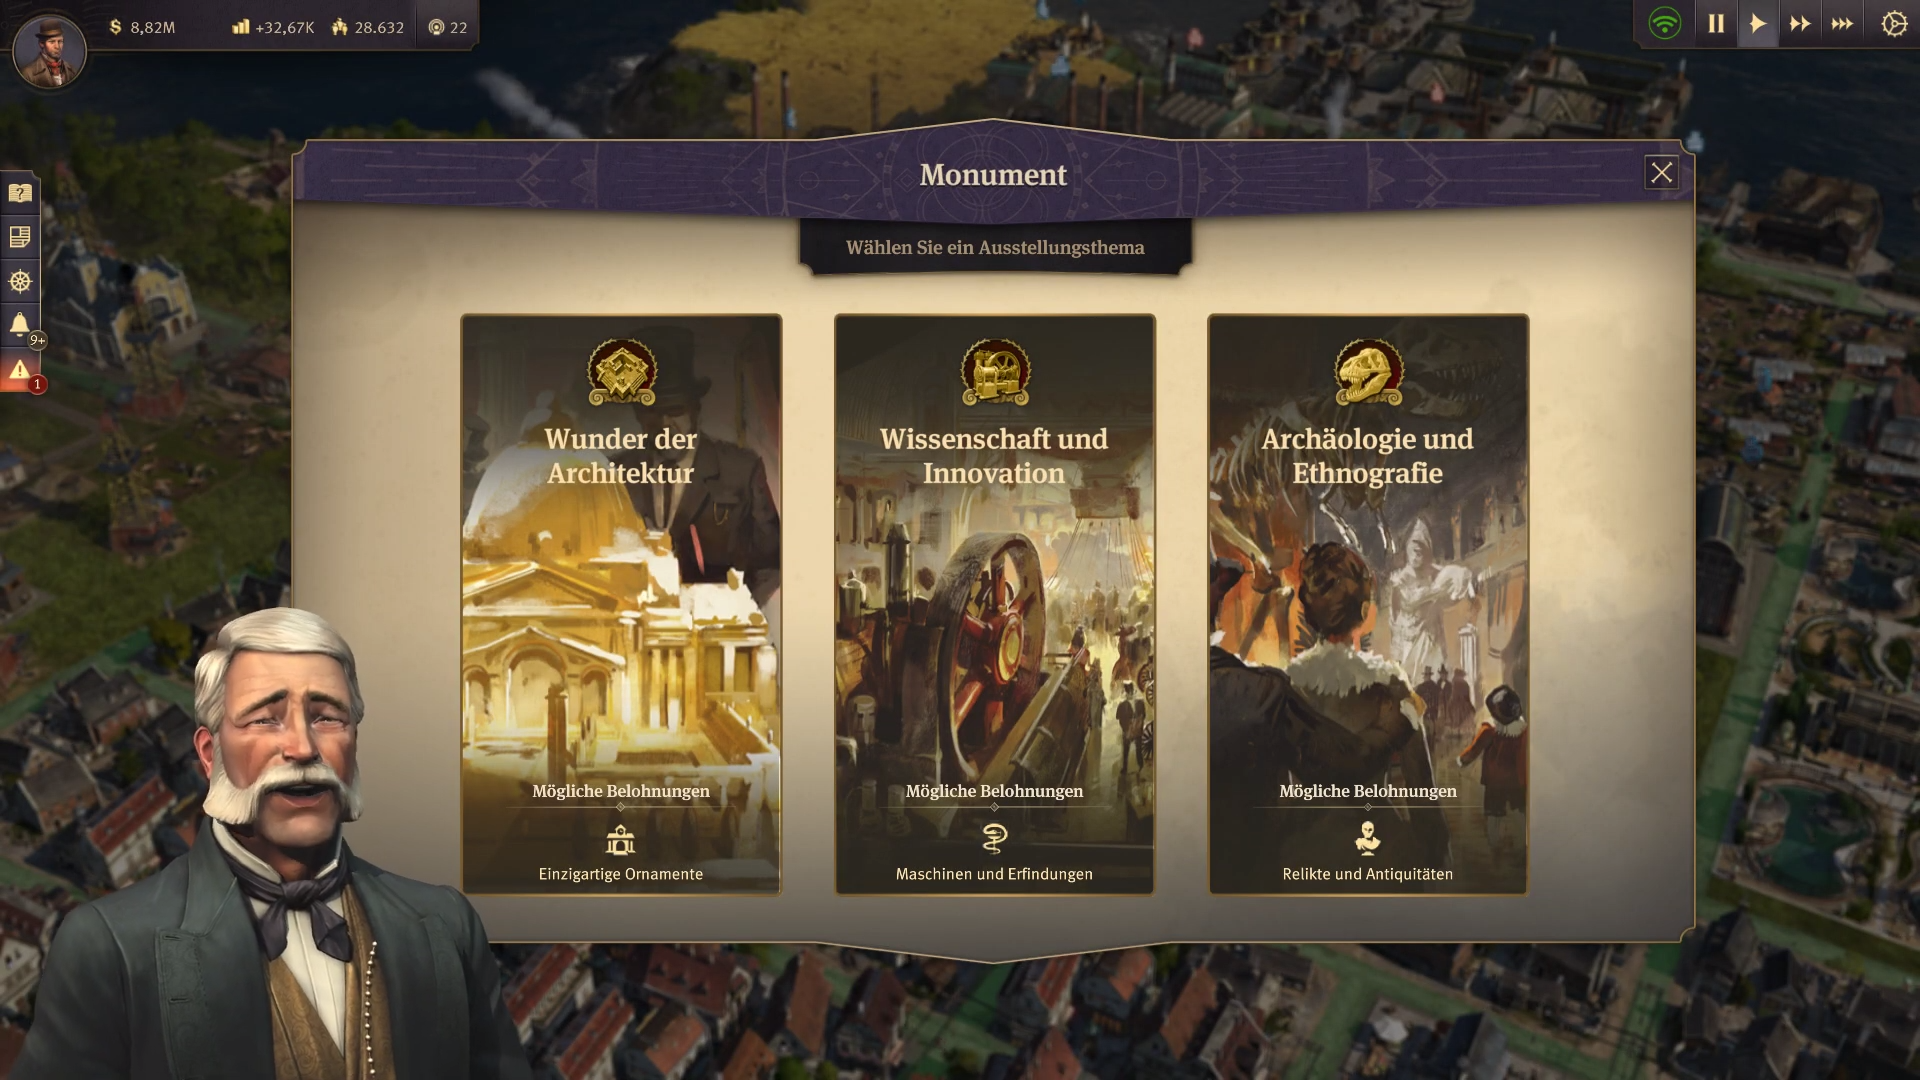This screenshot has height=1080, width=1920.
Task: Pause the game with the pause icon
Action: [x=1716, y=24]
